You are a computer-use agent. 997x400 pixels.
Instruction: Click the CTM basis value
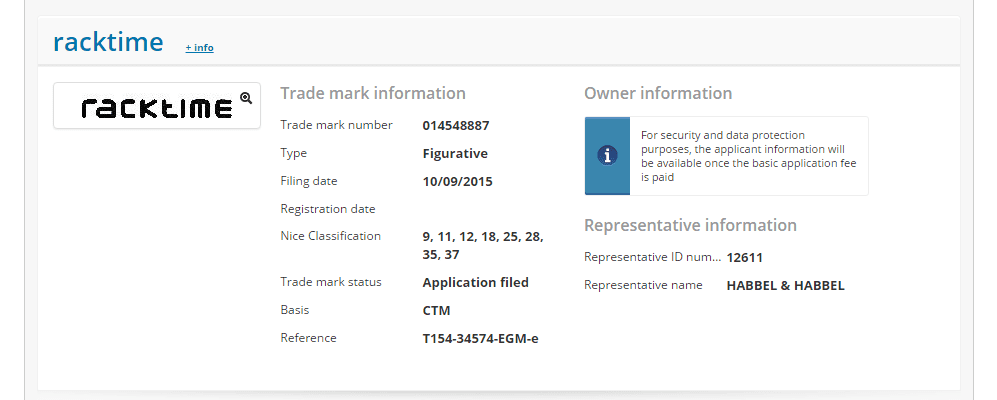(437, 310)
